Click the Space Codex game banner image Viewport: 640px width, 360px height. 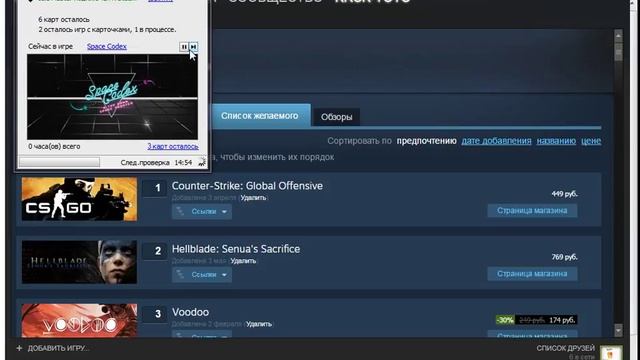point(112,97)
